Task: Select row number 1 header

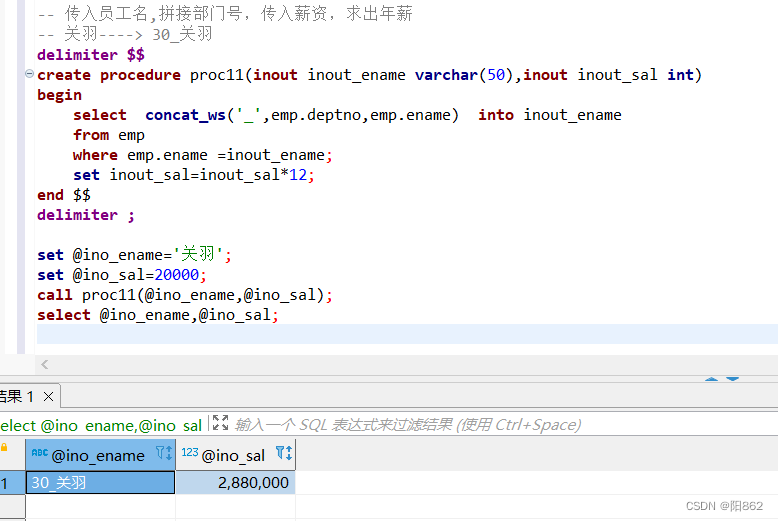Action: pyautogui.click(x=8, y=483)
